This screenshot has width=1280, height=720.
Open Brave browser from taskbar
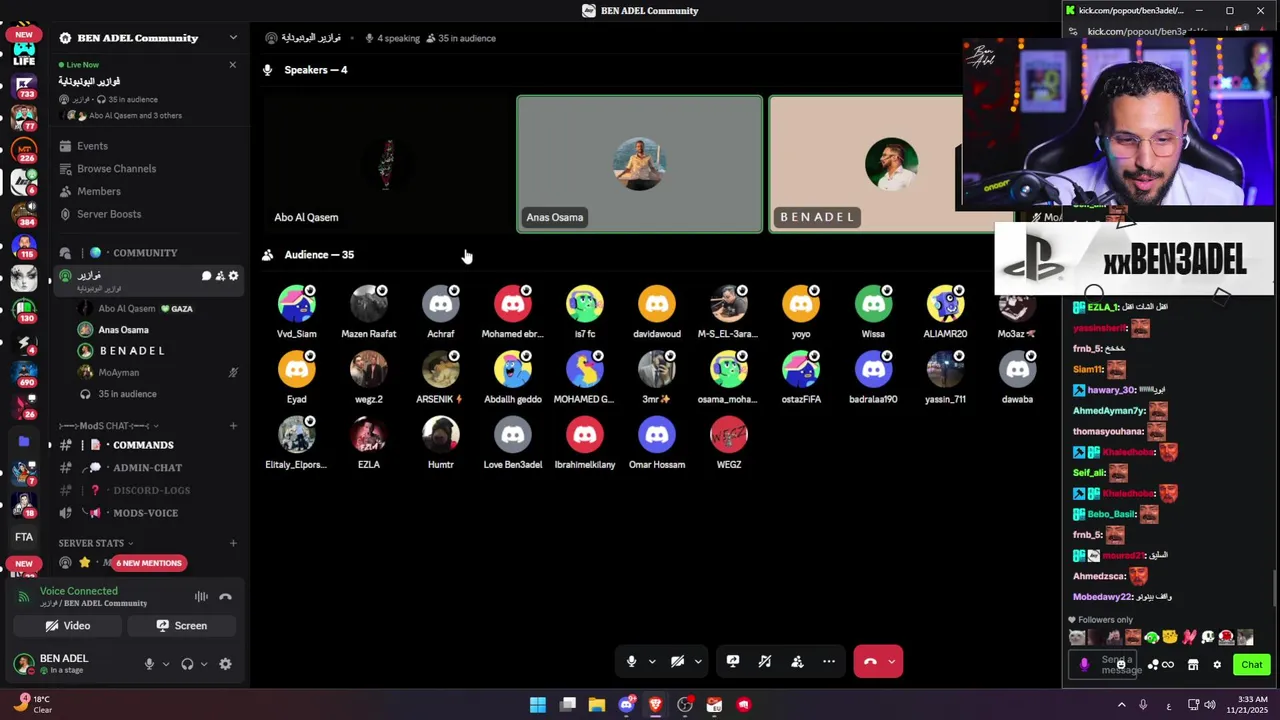pos(656,705)
